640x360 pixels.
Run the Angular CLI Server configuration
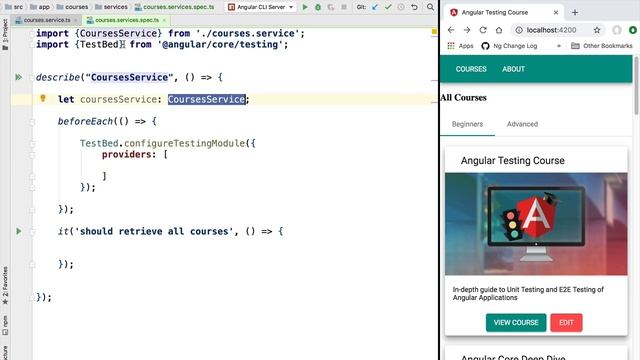coord(305,7)
